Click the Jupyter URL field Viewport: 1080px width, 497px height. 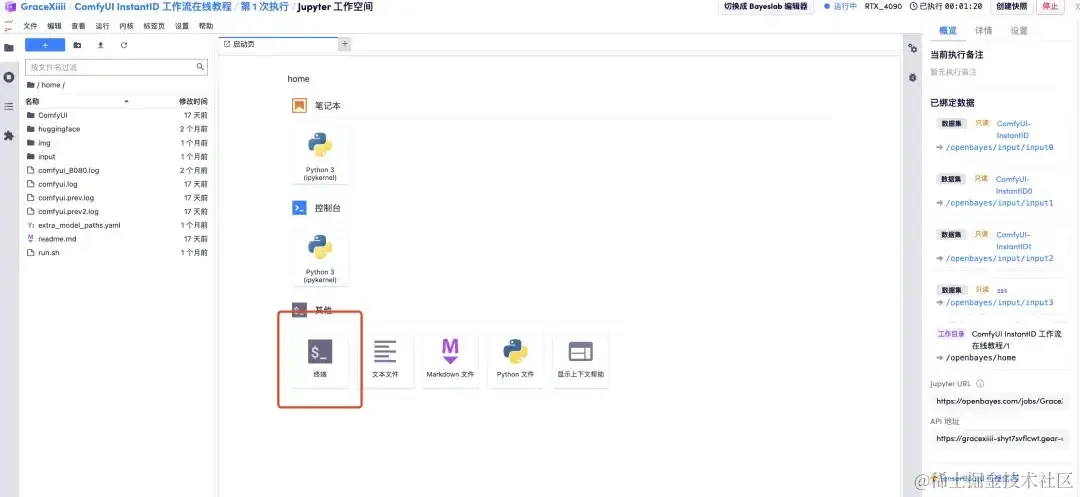[x=999, y=401]
